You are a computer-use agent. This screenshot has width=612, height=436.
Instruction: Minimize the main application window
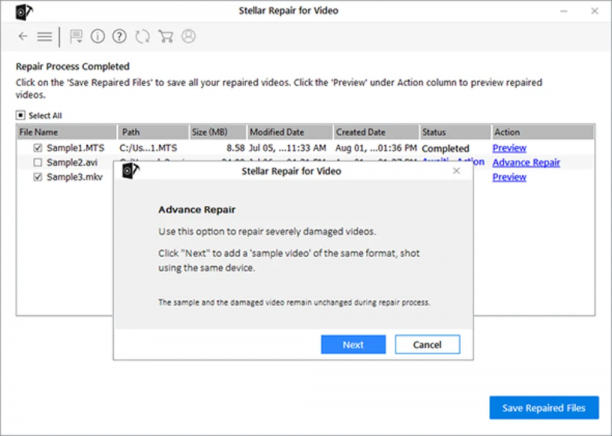564,11
